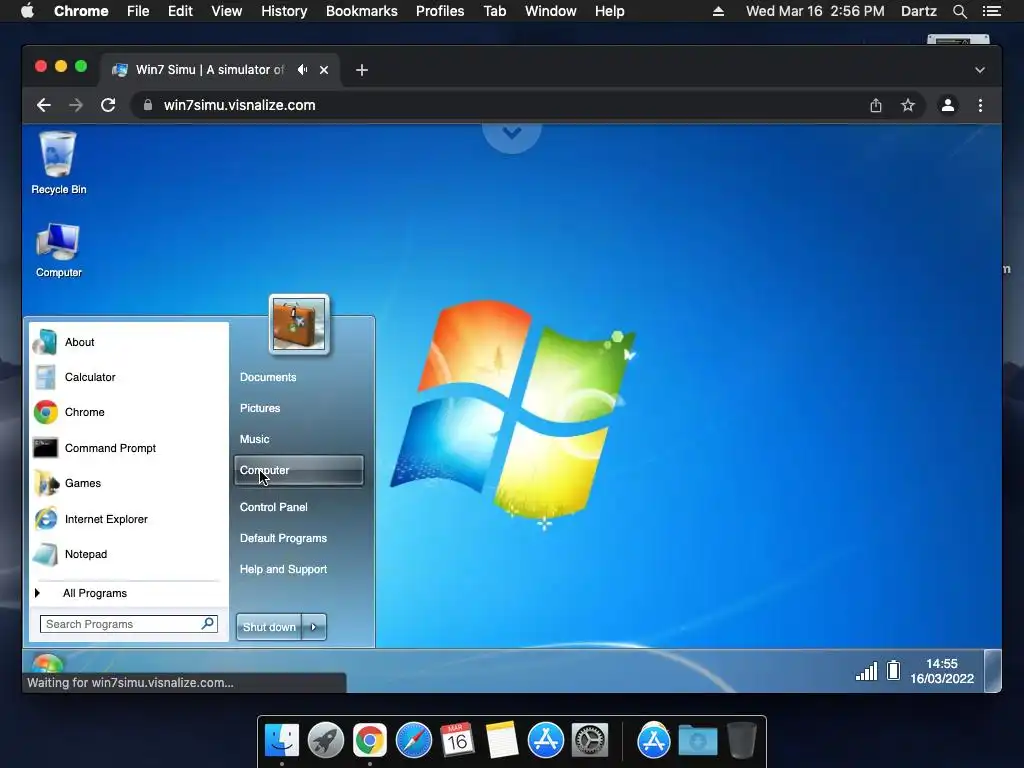Click the address bar URL
1024x768 pixels.
pos(239,105)
